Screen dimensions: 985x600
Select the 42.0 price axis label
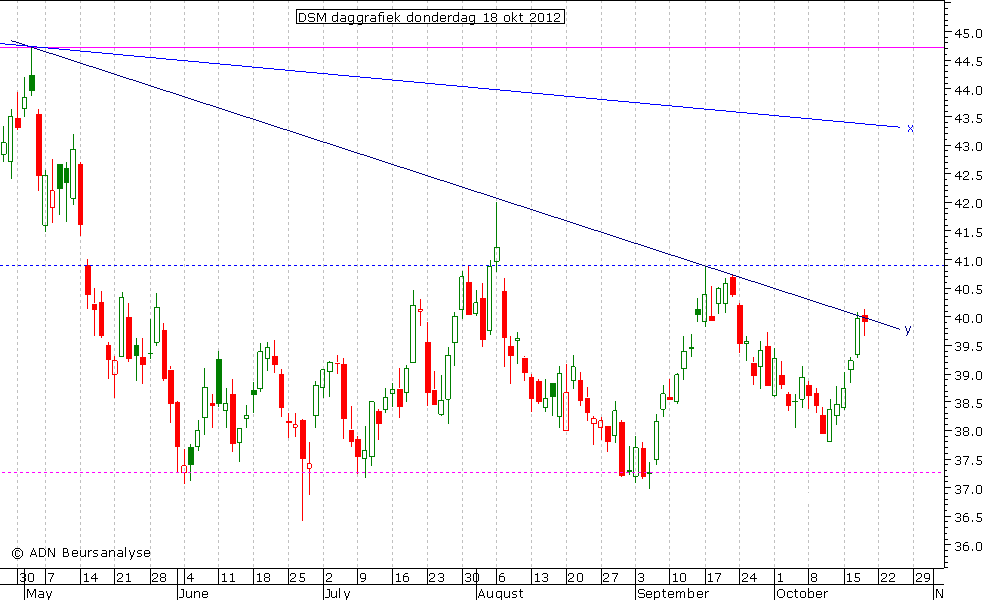tap(968, 204)
